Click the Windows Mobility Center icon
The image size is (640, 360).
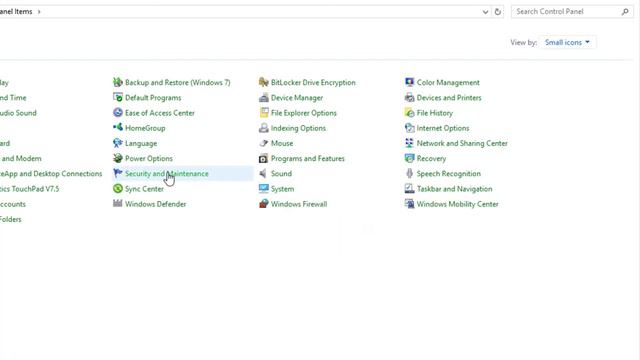point(409,204)
